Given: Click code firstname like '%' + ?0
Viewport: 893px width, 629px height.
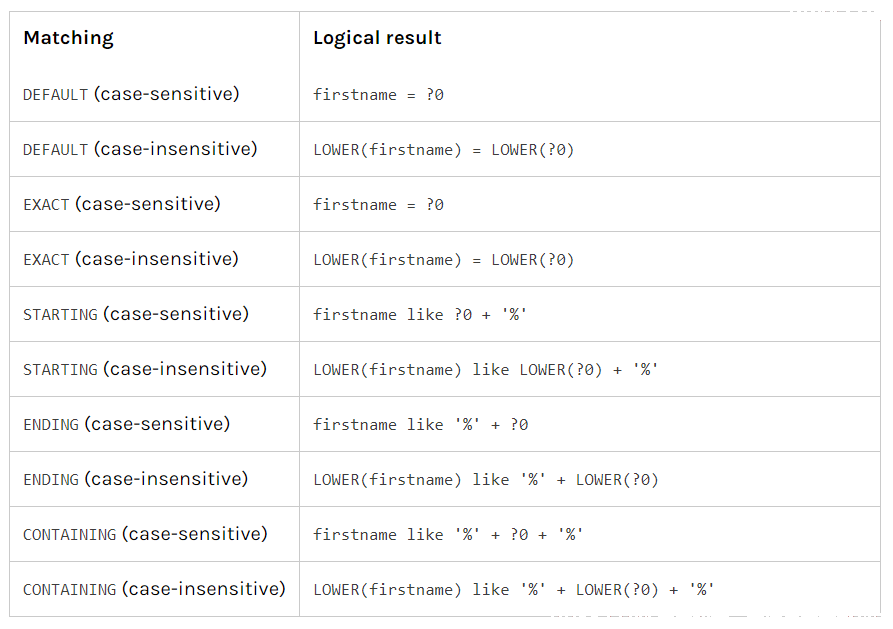Looking at the screenshot, I should coord(420,424).
